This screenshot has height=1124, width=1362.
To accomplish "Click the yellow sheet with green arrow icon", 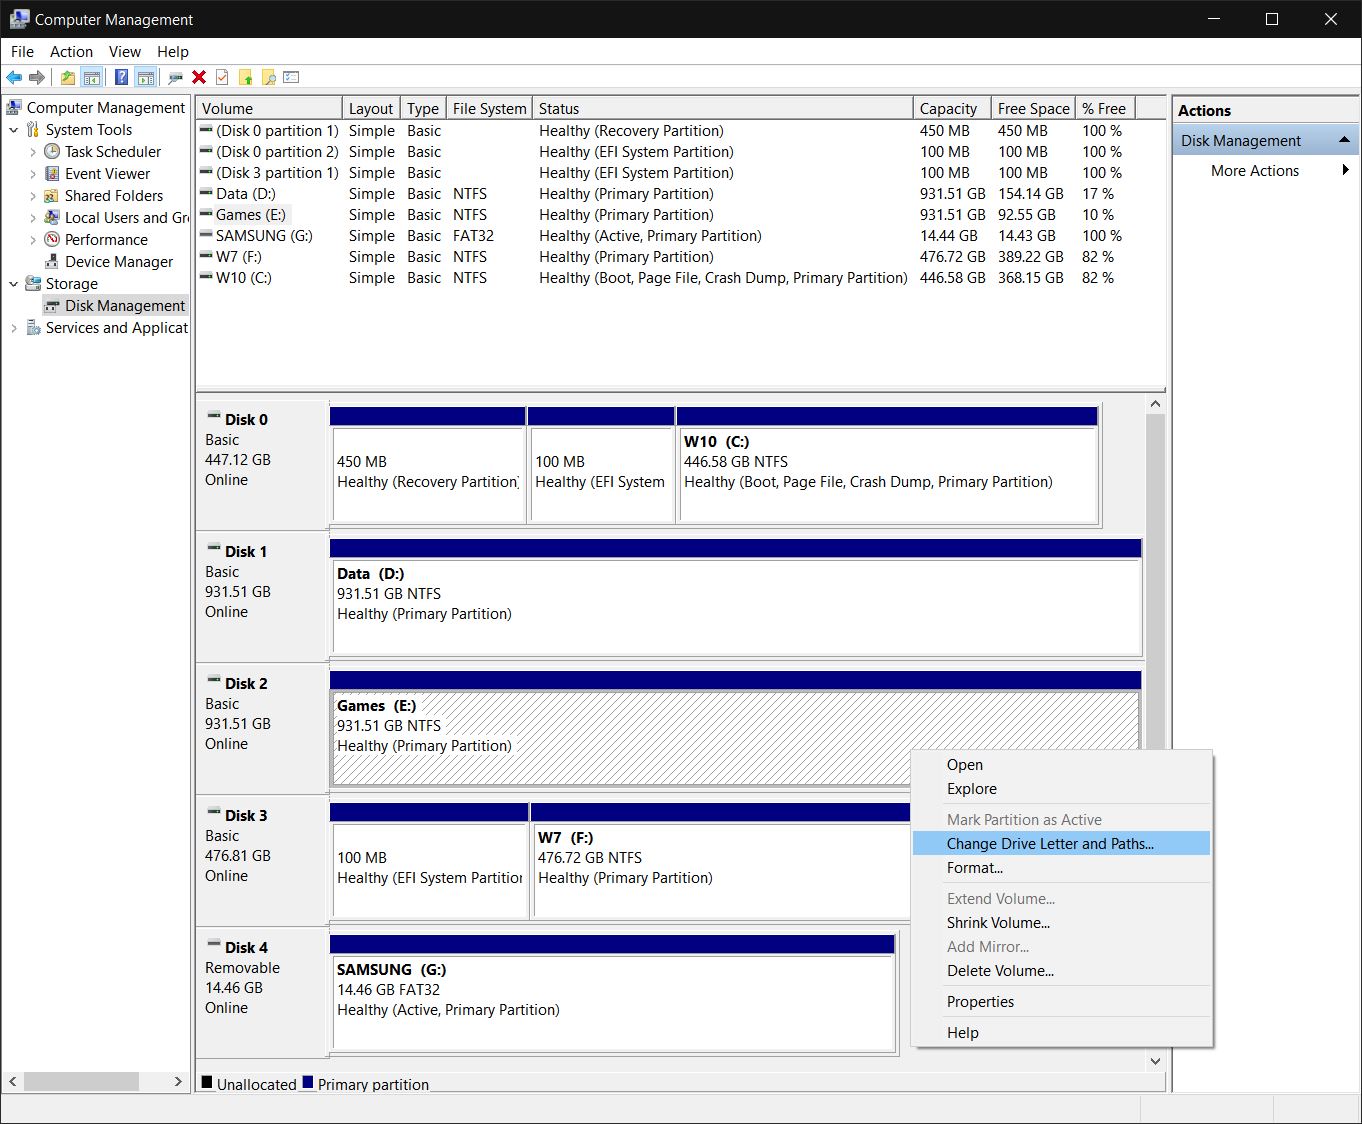I will pos(245,77).
